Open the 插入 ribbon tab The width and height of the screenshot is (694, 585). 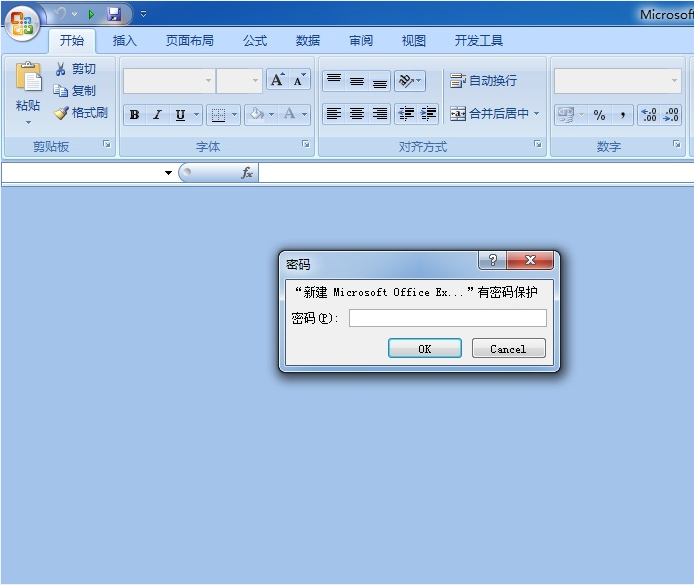click(124, 41)
